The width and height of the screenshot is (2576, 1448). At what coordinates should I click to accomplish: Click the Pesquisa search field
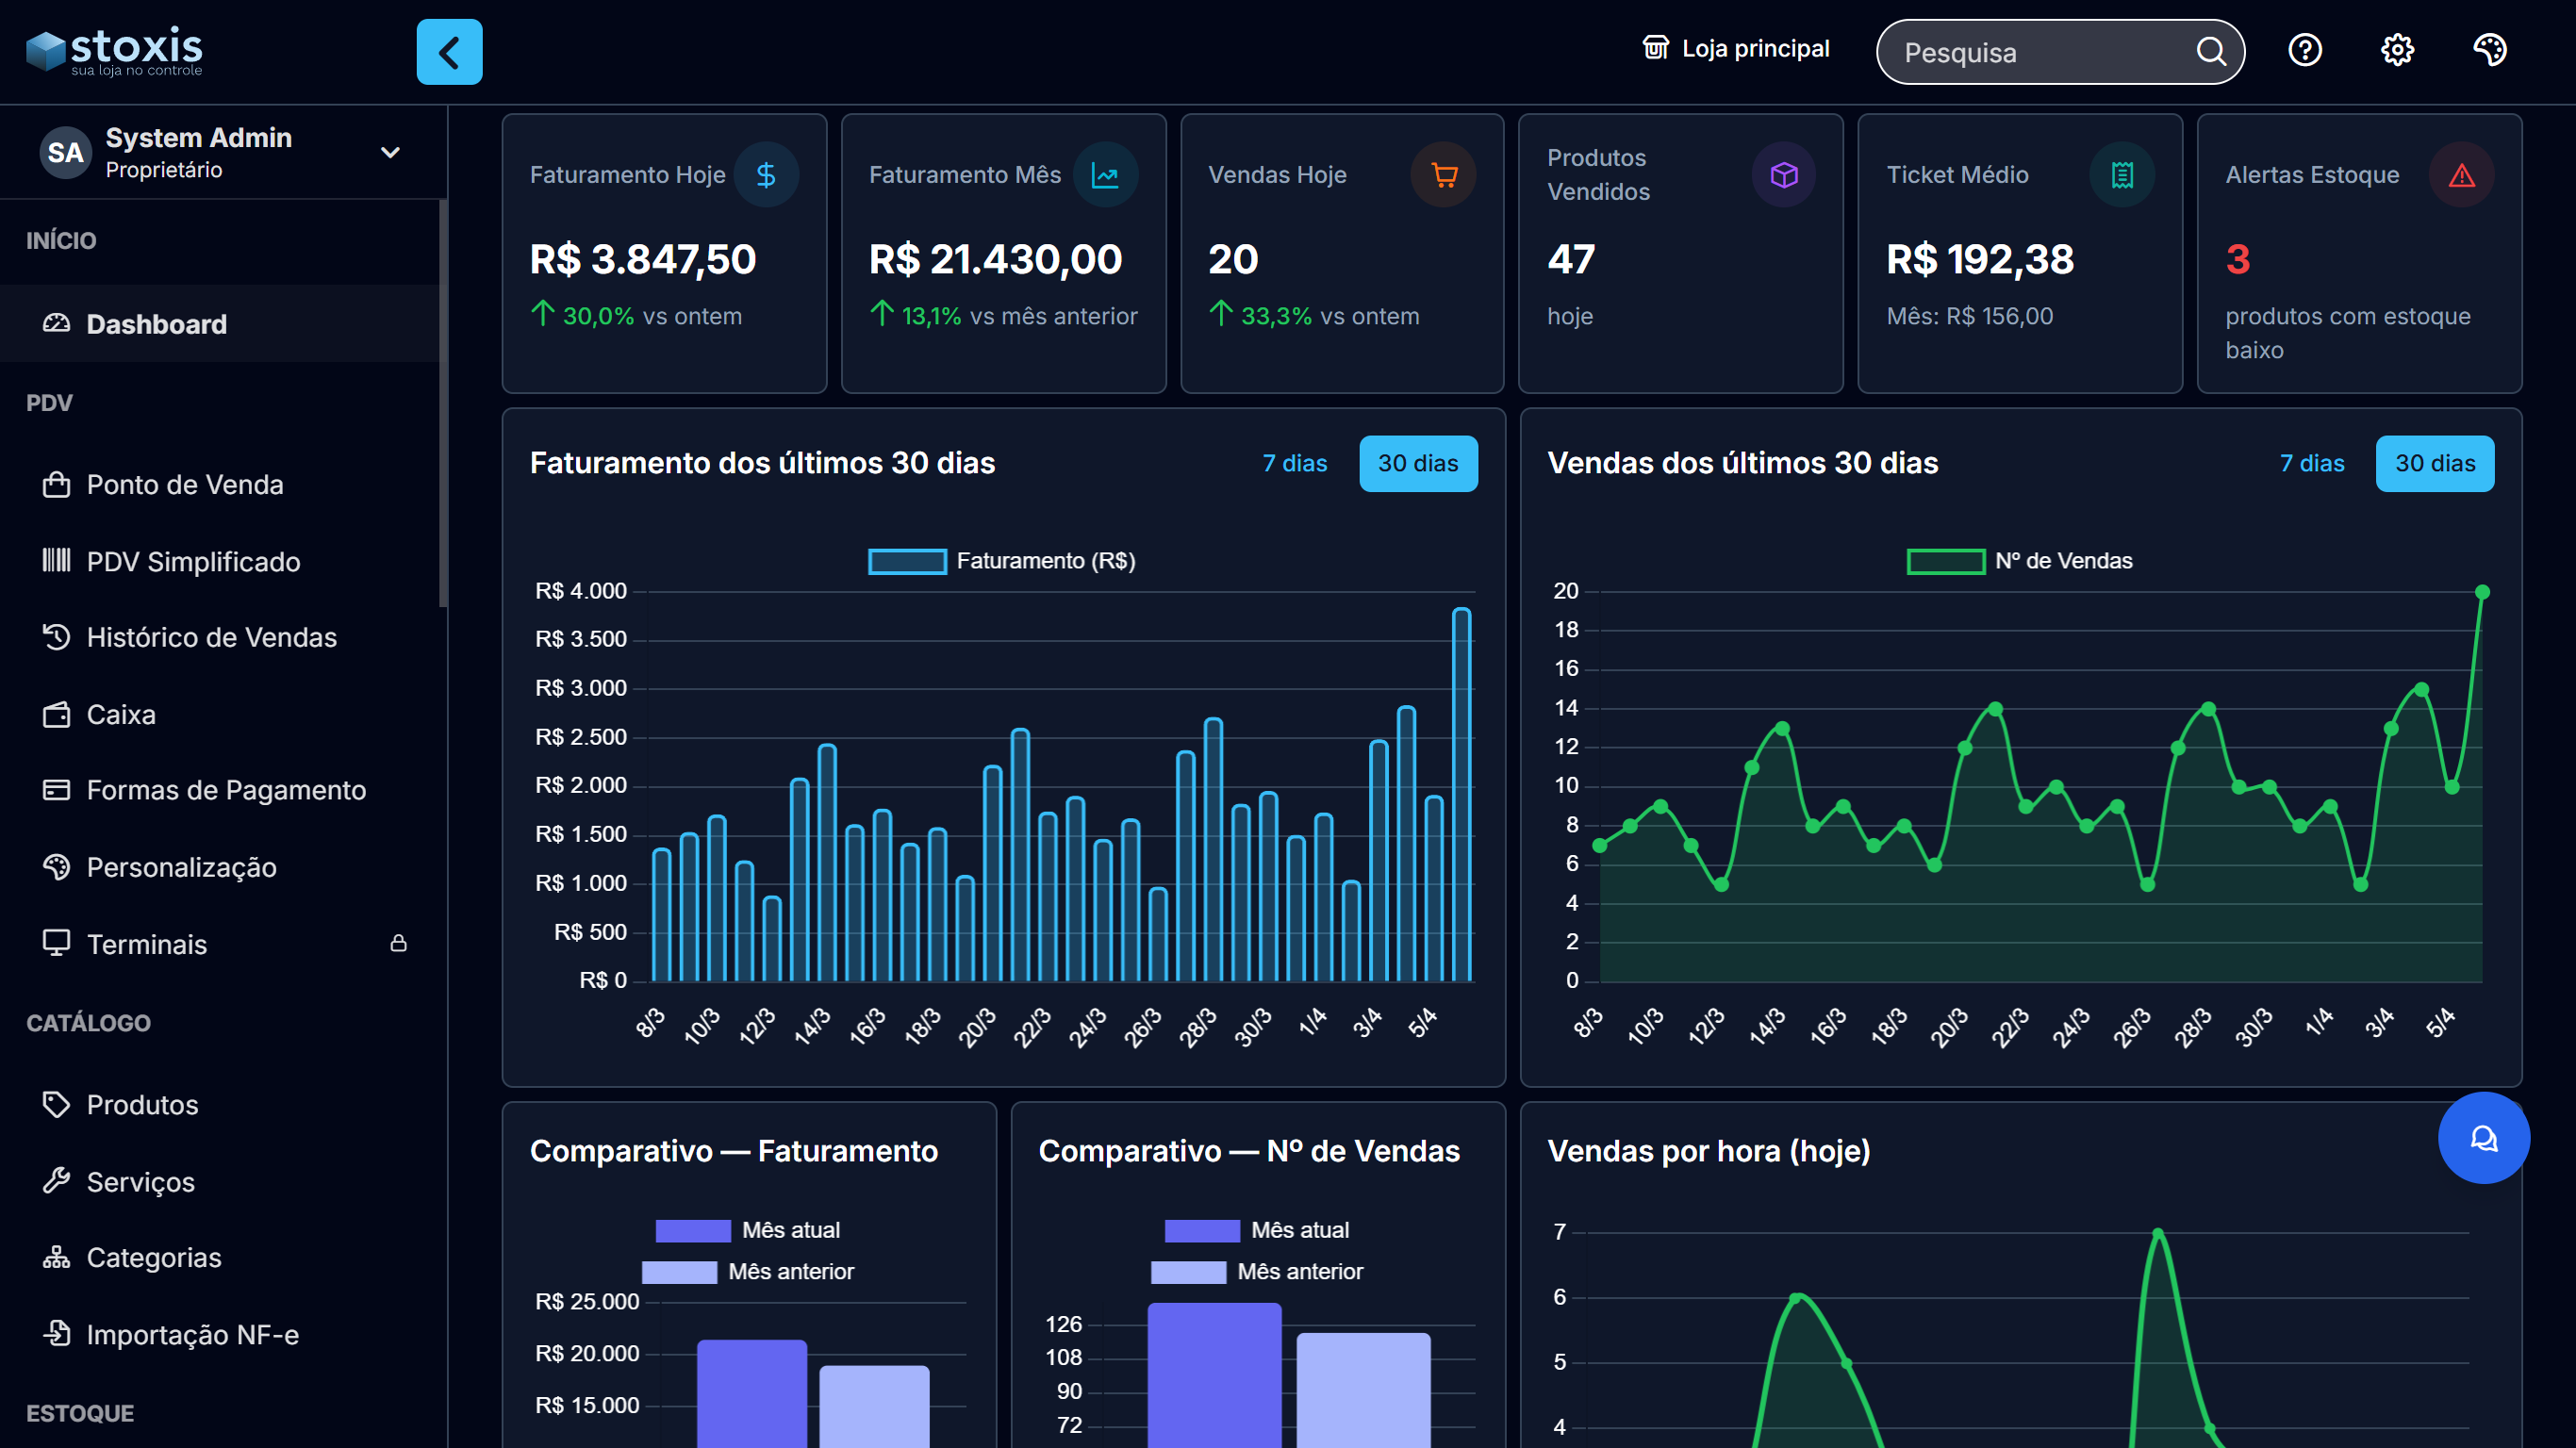[x=2060, y=52]
